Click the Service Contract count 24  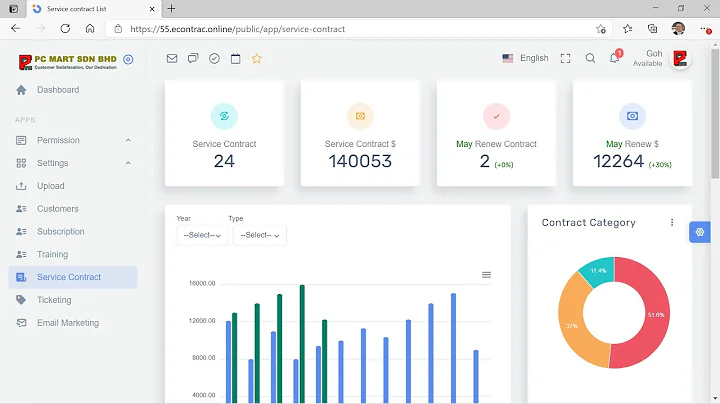click(224, 161)
